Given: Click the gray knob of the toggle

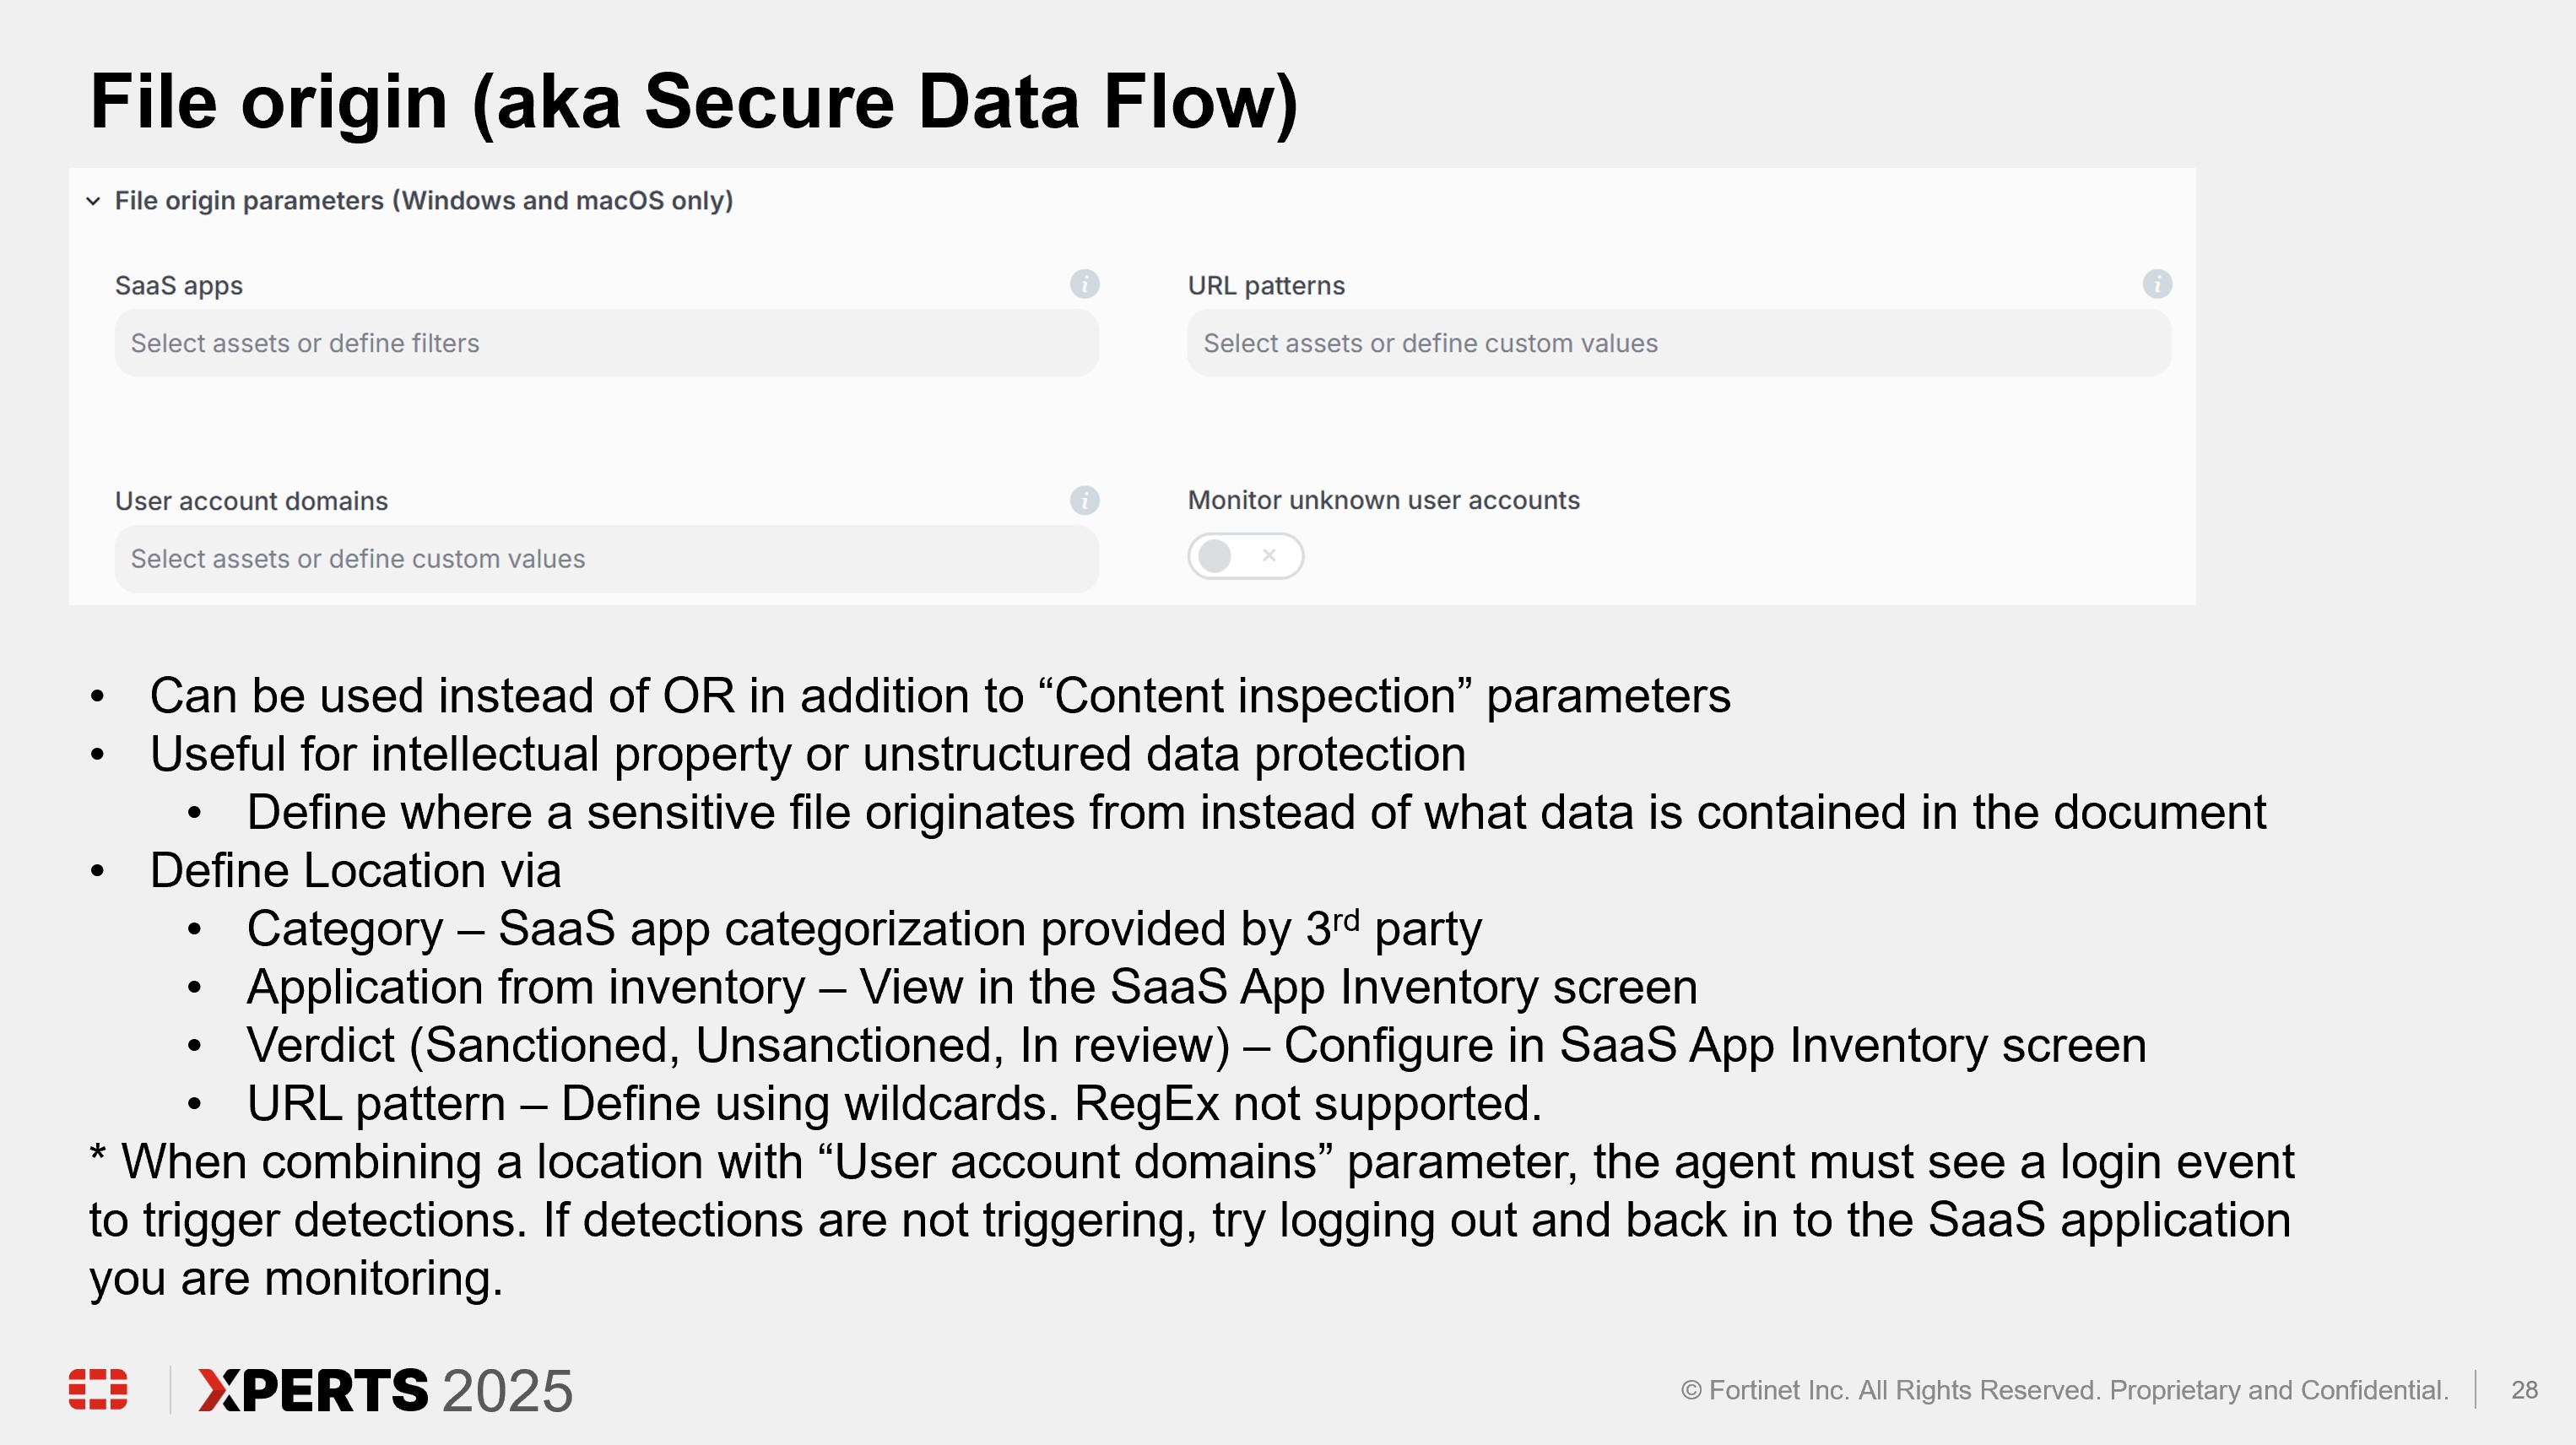Looking at the screenshot, I should click(x=1215, y=556).
